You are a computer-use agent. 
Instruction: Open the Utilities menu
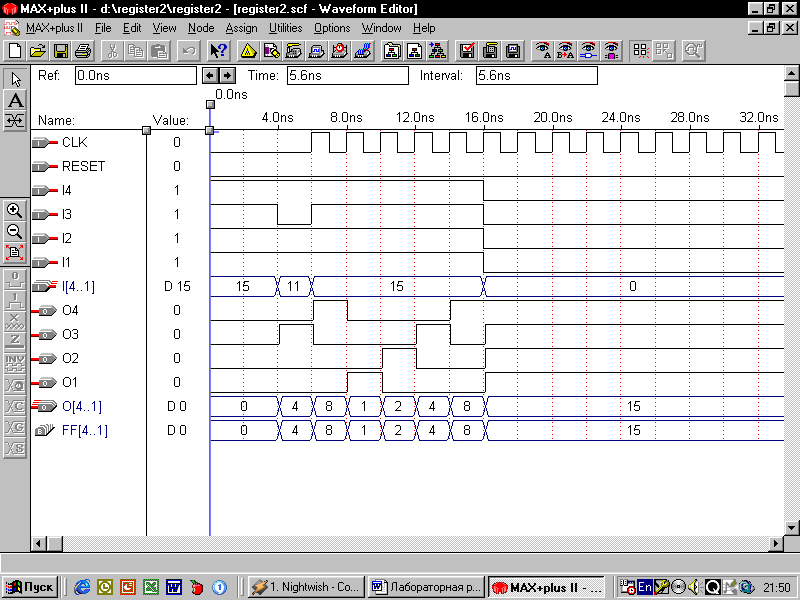pyautogui.click(x=285, y=28)
